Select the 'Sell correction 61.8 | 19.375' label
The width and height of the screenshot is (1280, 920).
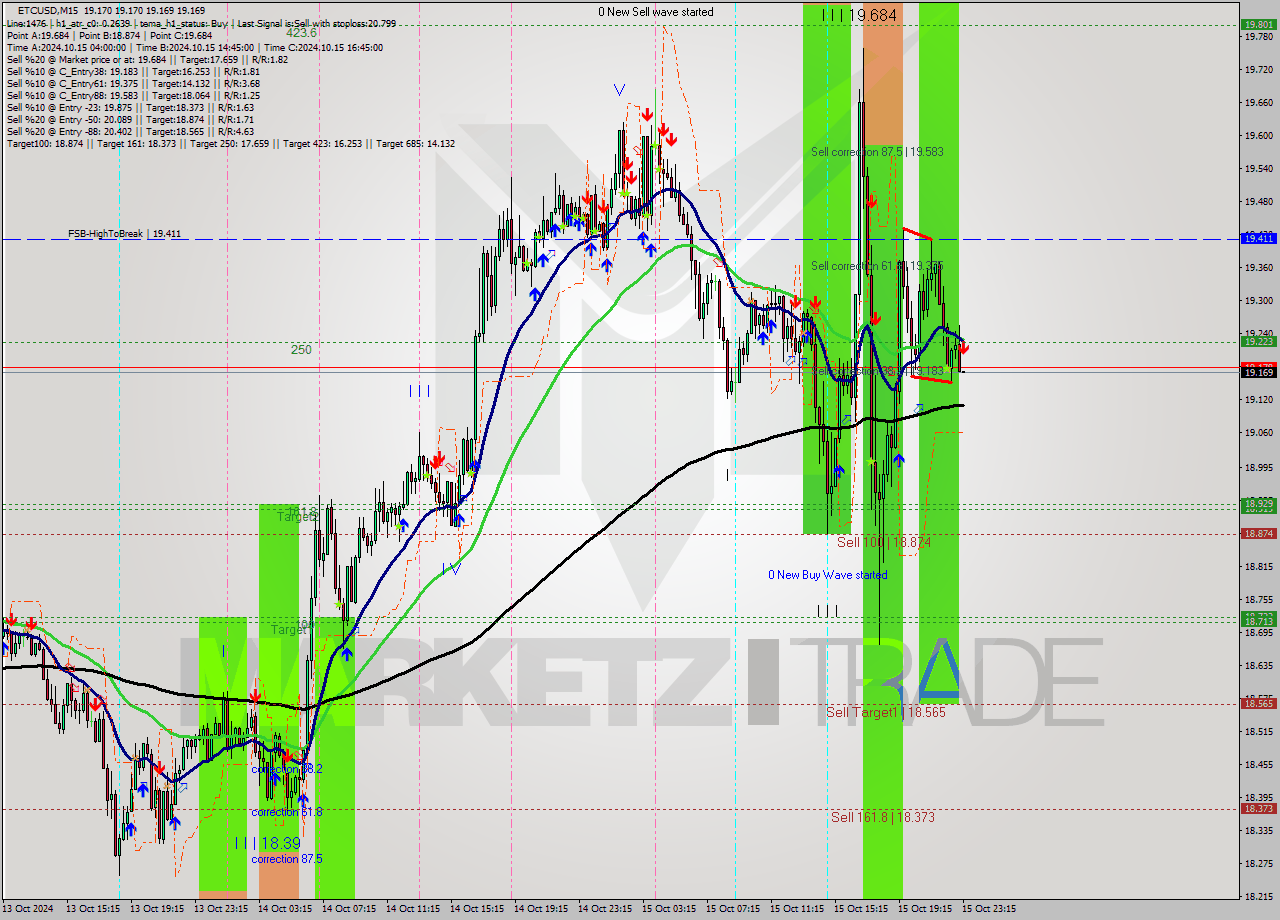pos(877,266)
